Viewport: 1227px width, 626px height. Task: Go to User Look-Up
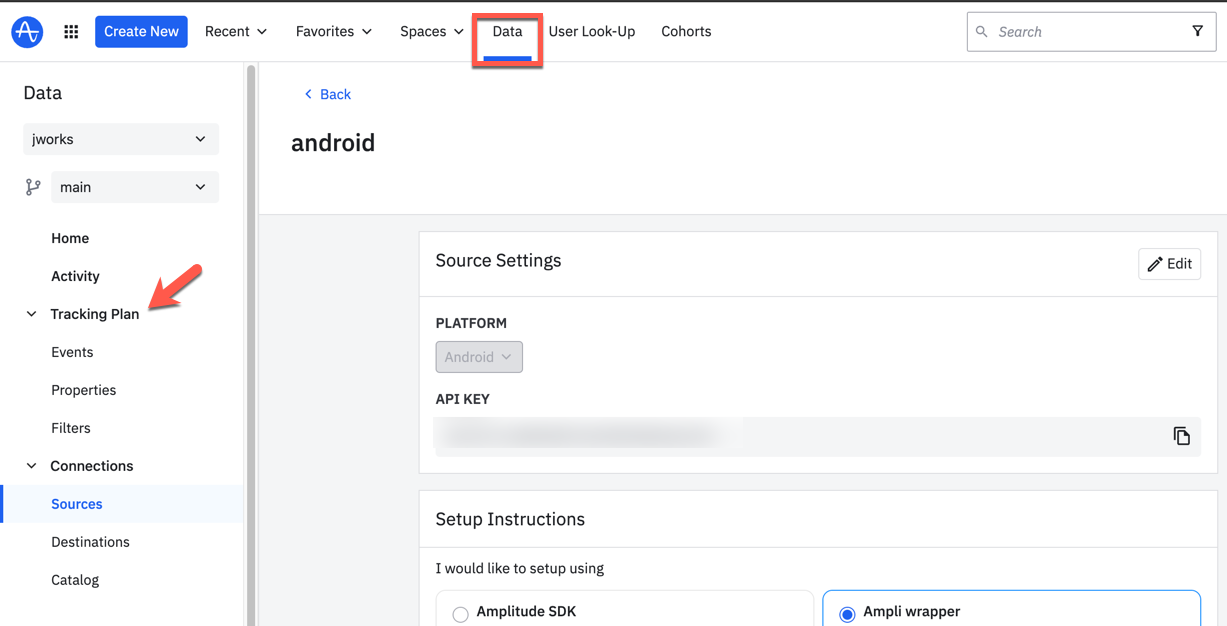(x=592, y=32)
